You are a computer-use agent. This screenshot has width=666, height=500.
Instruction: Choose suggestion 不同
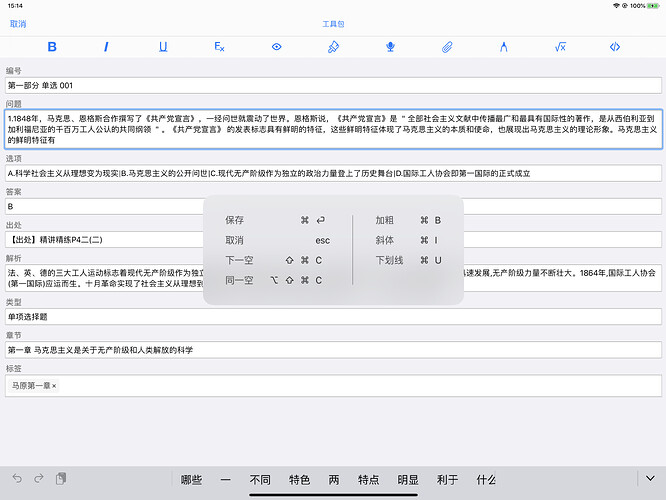(x=260, y=480)
